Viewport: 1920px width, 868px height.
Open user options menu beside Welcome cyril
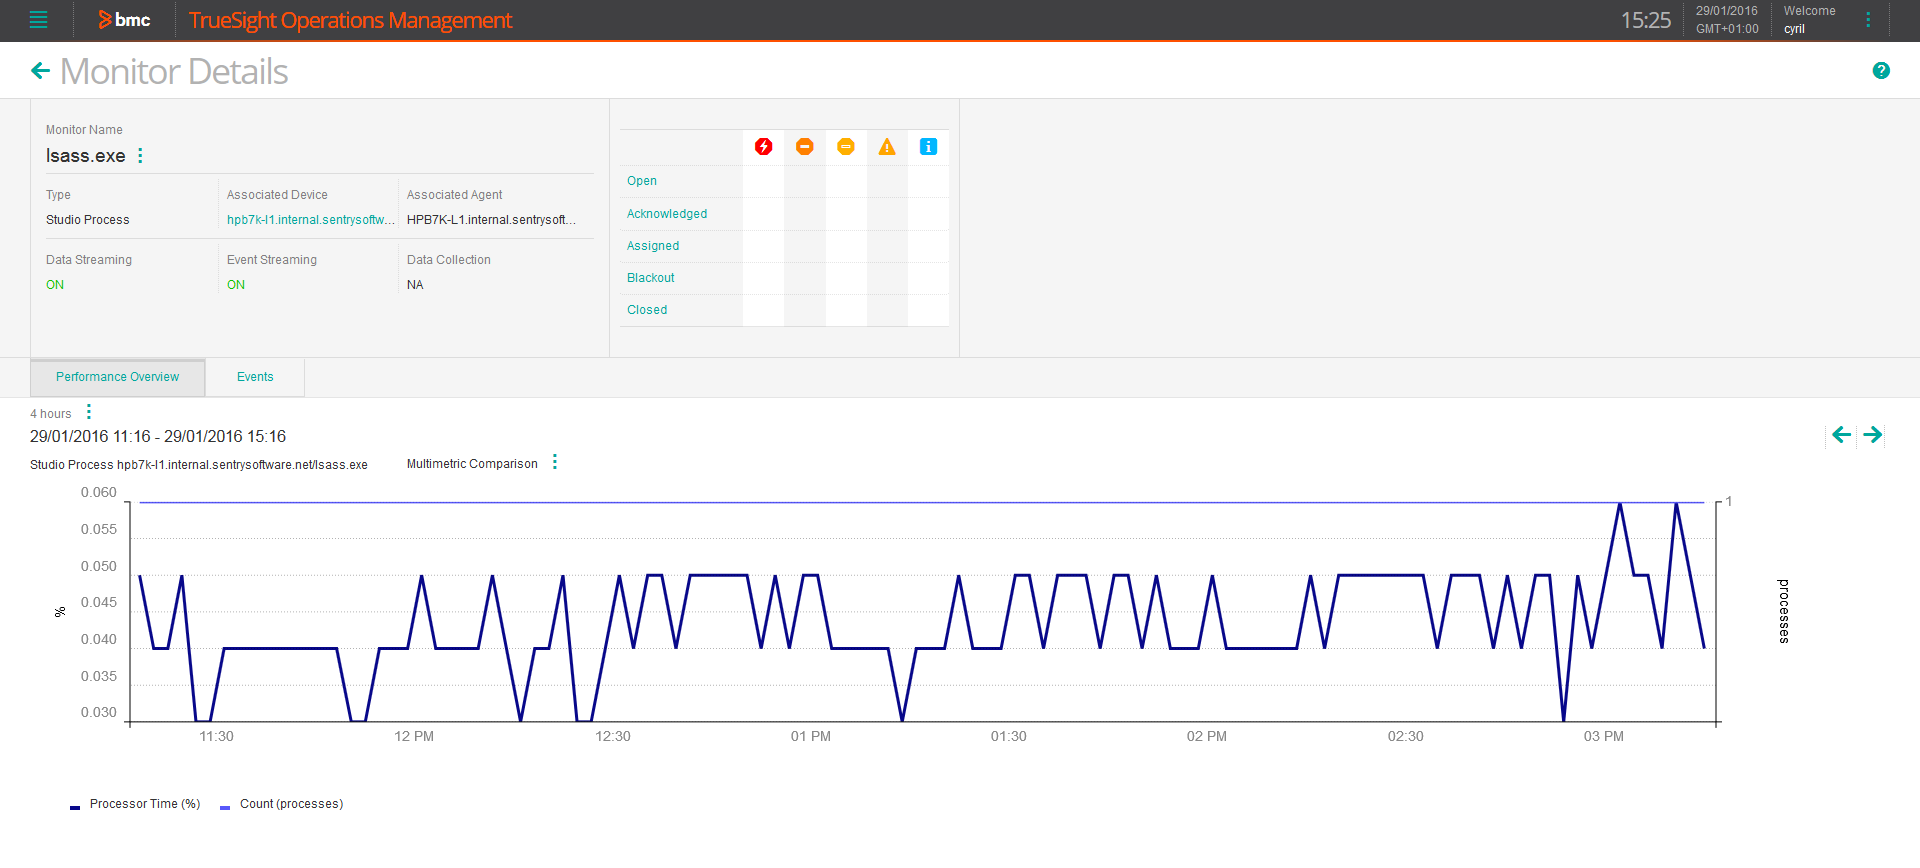click(x=1868, y=20)
